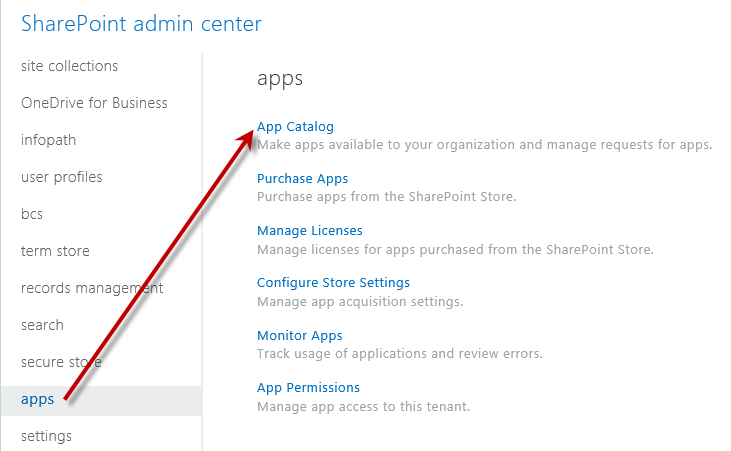
Task: Click text 'Manage app access to this tenant.'
Action: [363, 407]
